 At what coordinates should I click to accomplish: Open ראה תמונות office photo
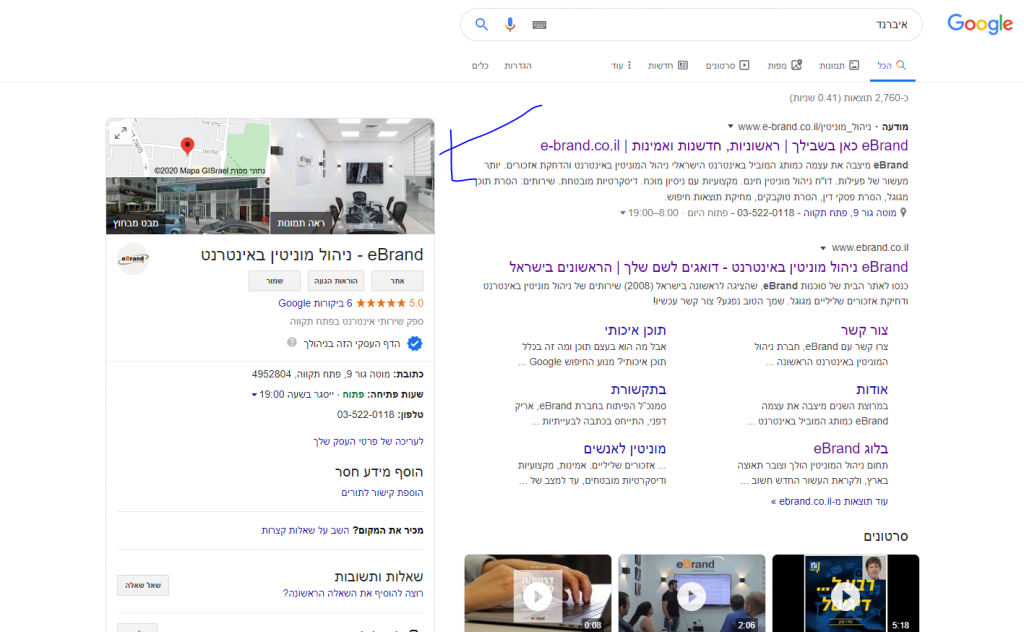point(352,176)
